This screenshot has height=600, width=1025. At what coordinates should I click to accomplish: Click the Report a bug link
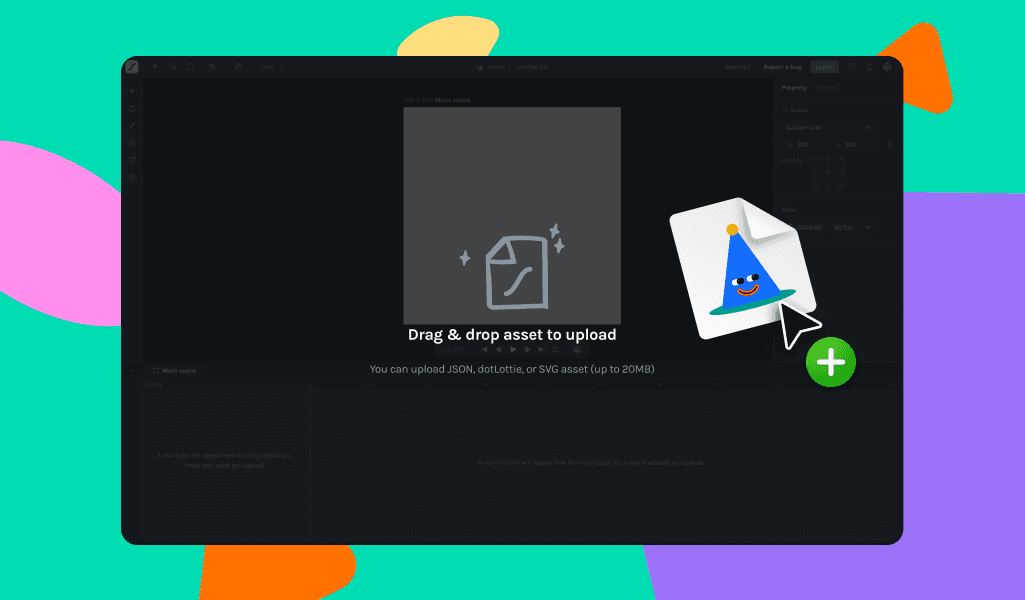(784, 66)
